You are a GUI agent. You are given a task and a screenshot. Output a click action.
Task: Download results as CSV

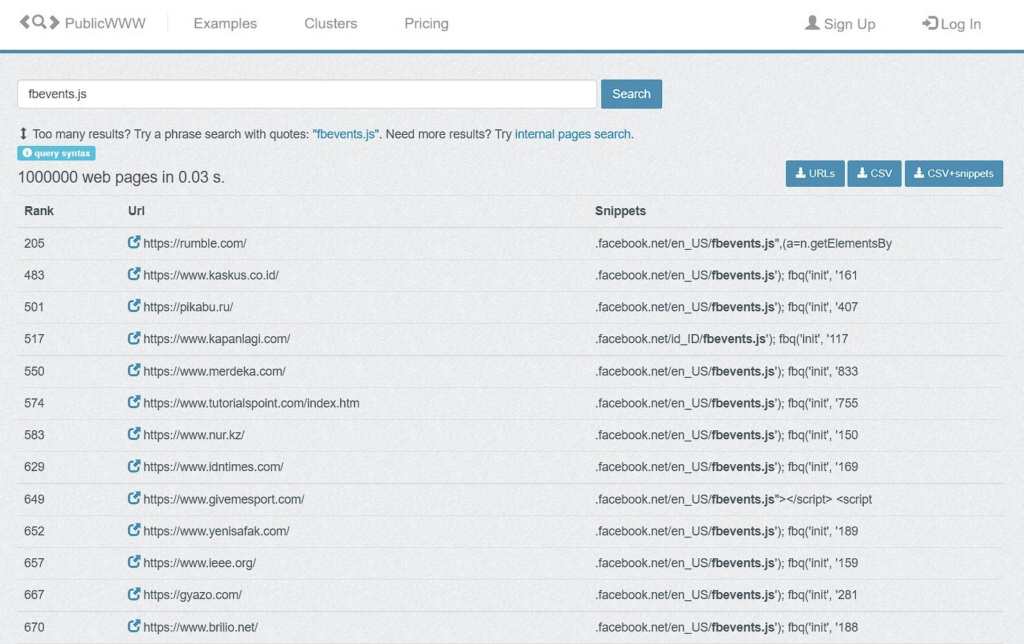point(874,173)
